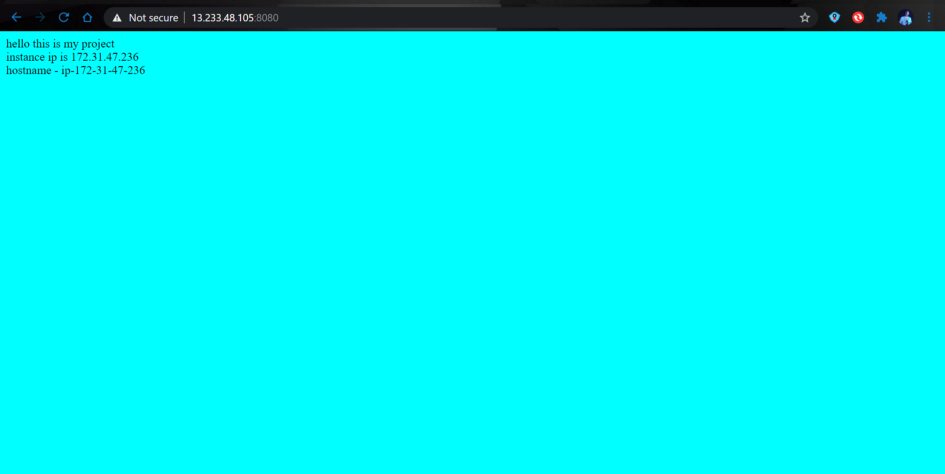The width and height of the screenshot is (945, 474).
Task: Click the forward navigation arrow
Action: point(40,17)
